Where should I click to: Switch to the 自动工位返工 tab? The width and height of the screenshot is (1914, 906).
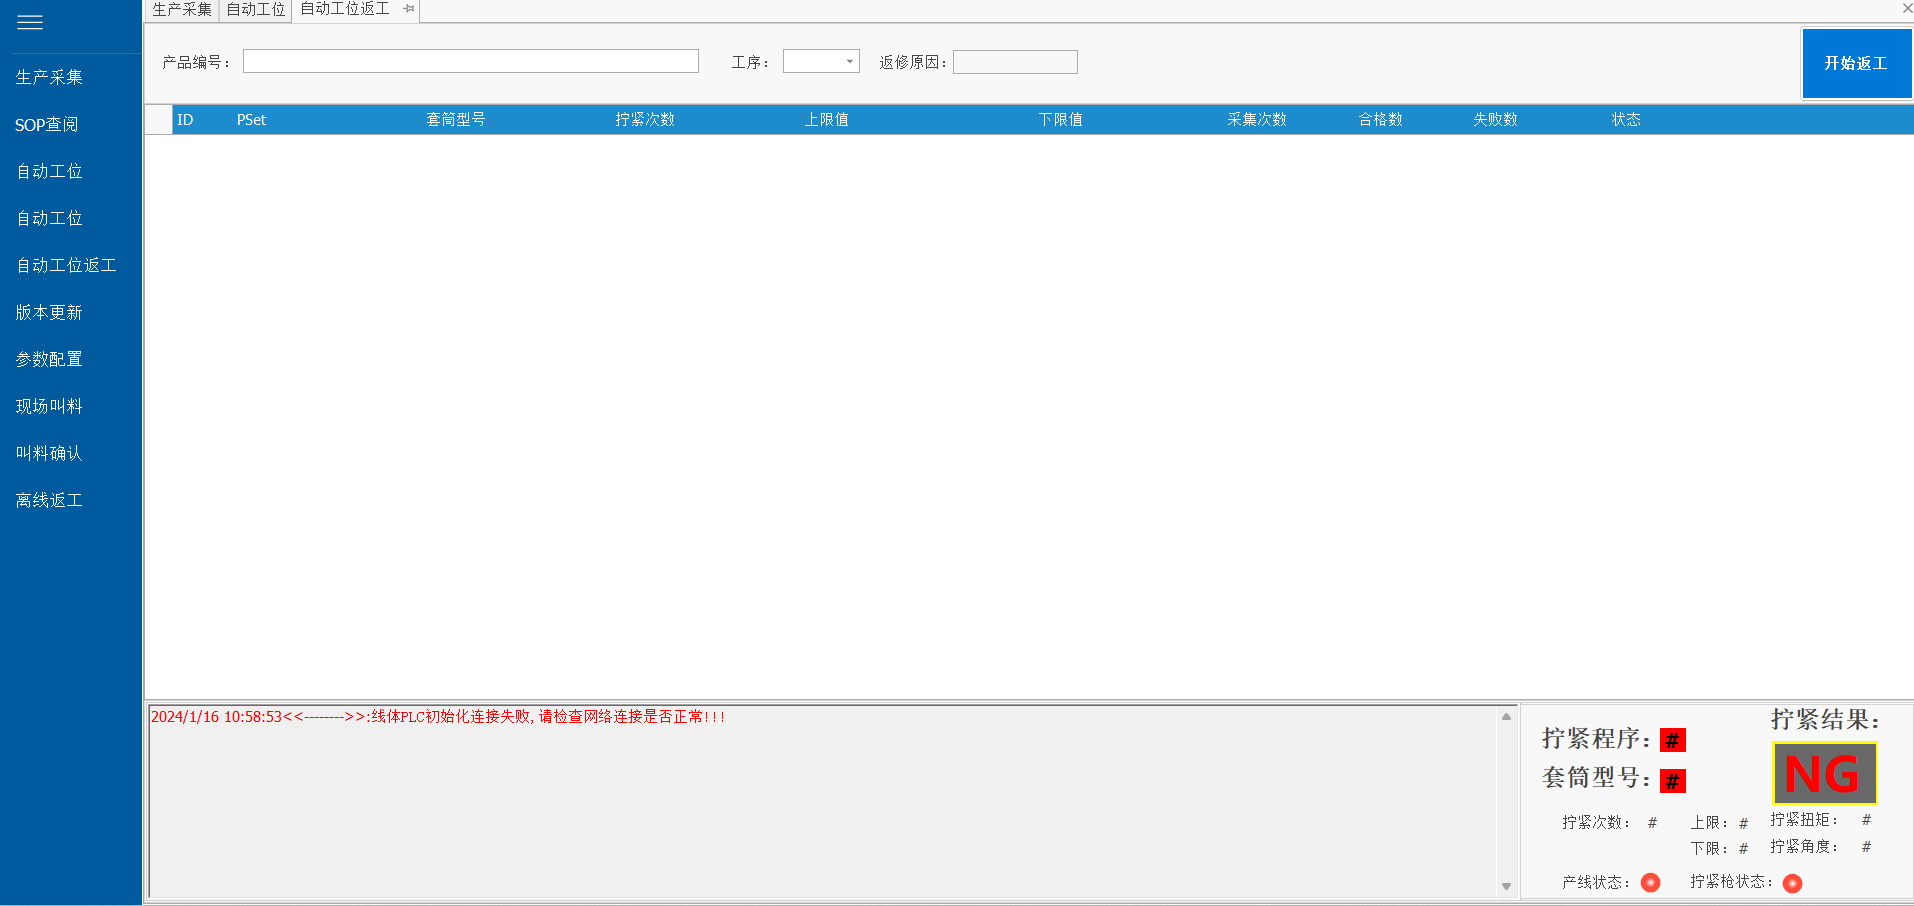click(x=345, y=9)
